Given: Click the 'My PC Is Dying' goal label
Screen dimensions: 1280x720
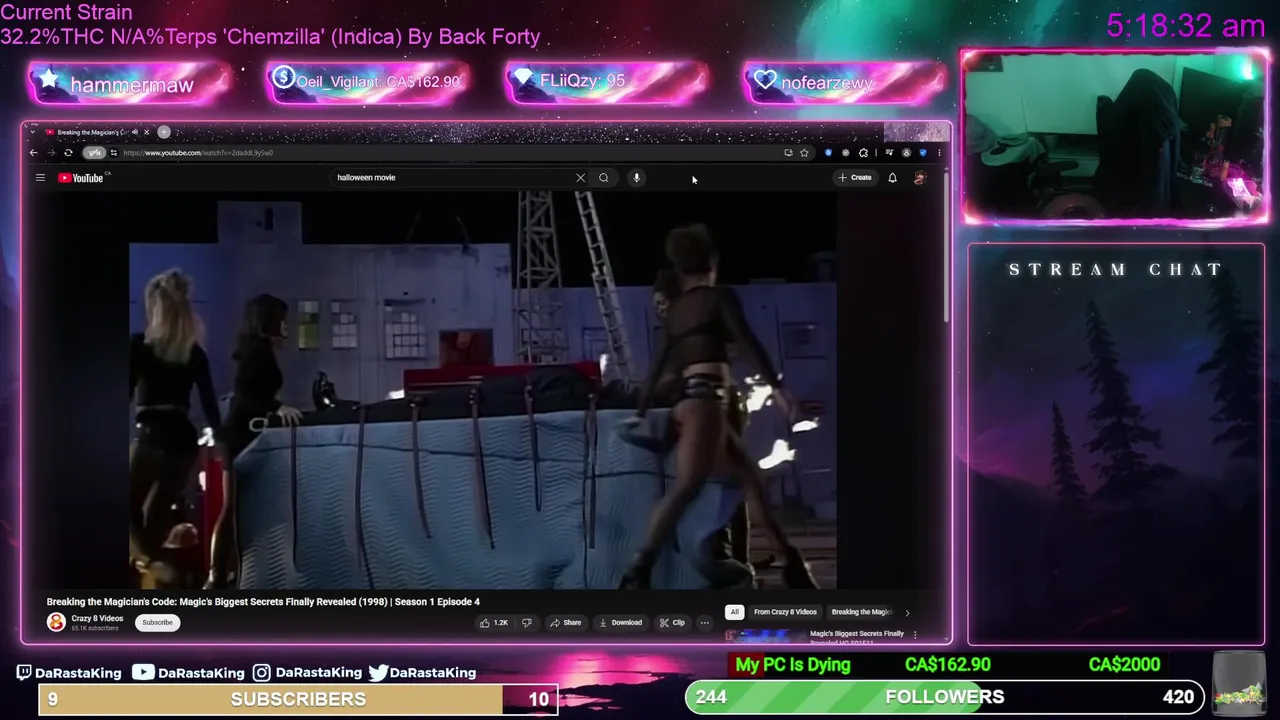Looking at the screenshot, I should [x=792, y=664].
